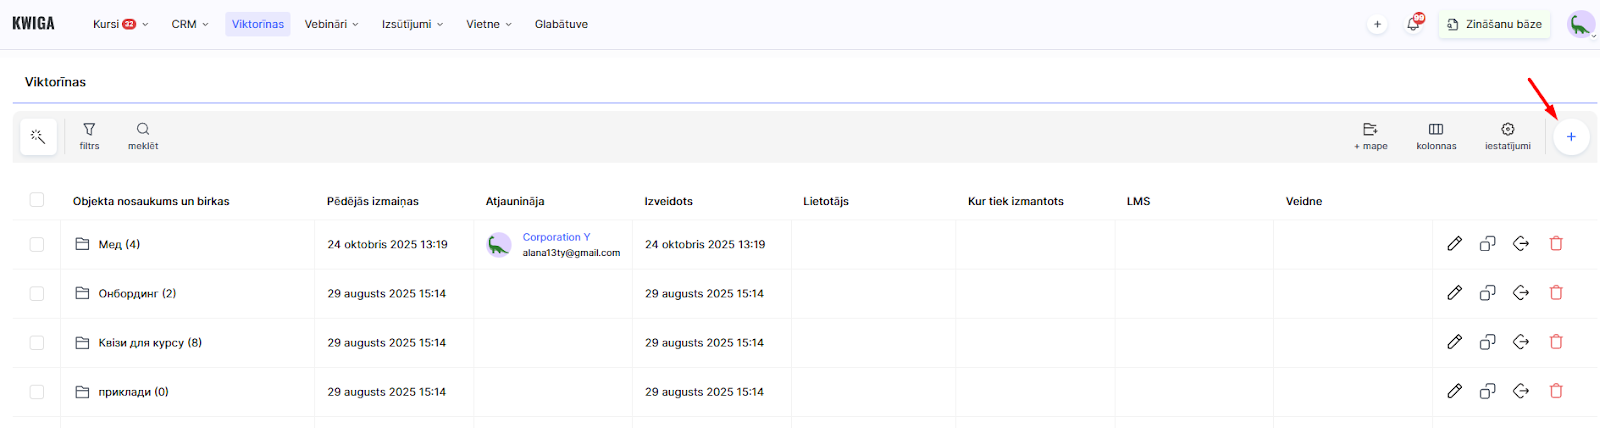
Task: Click the meklēt search icon
Action: tap(143, 136)
